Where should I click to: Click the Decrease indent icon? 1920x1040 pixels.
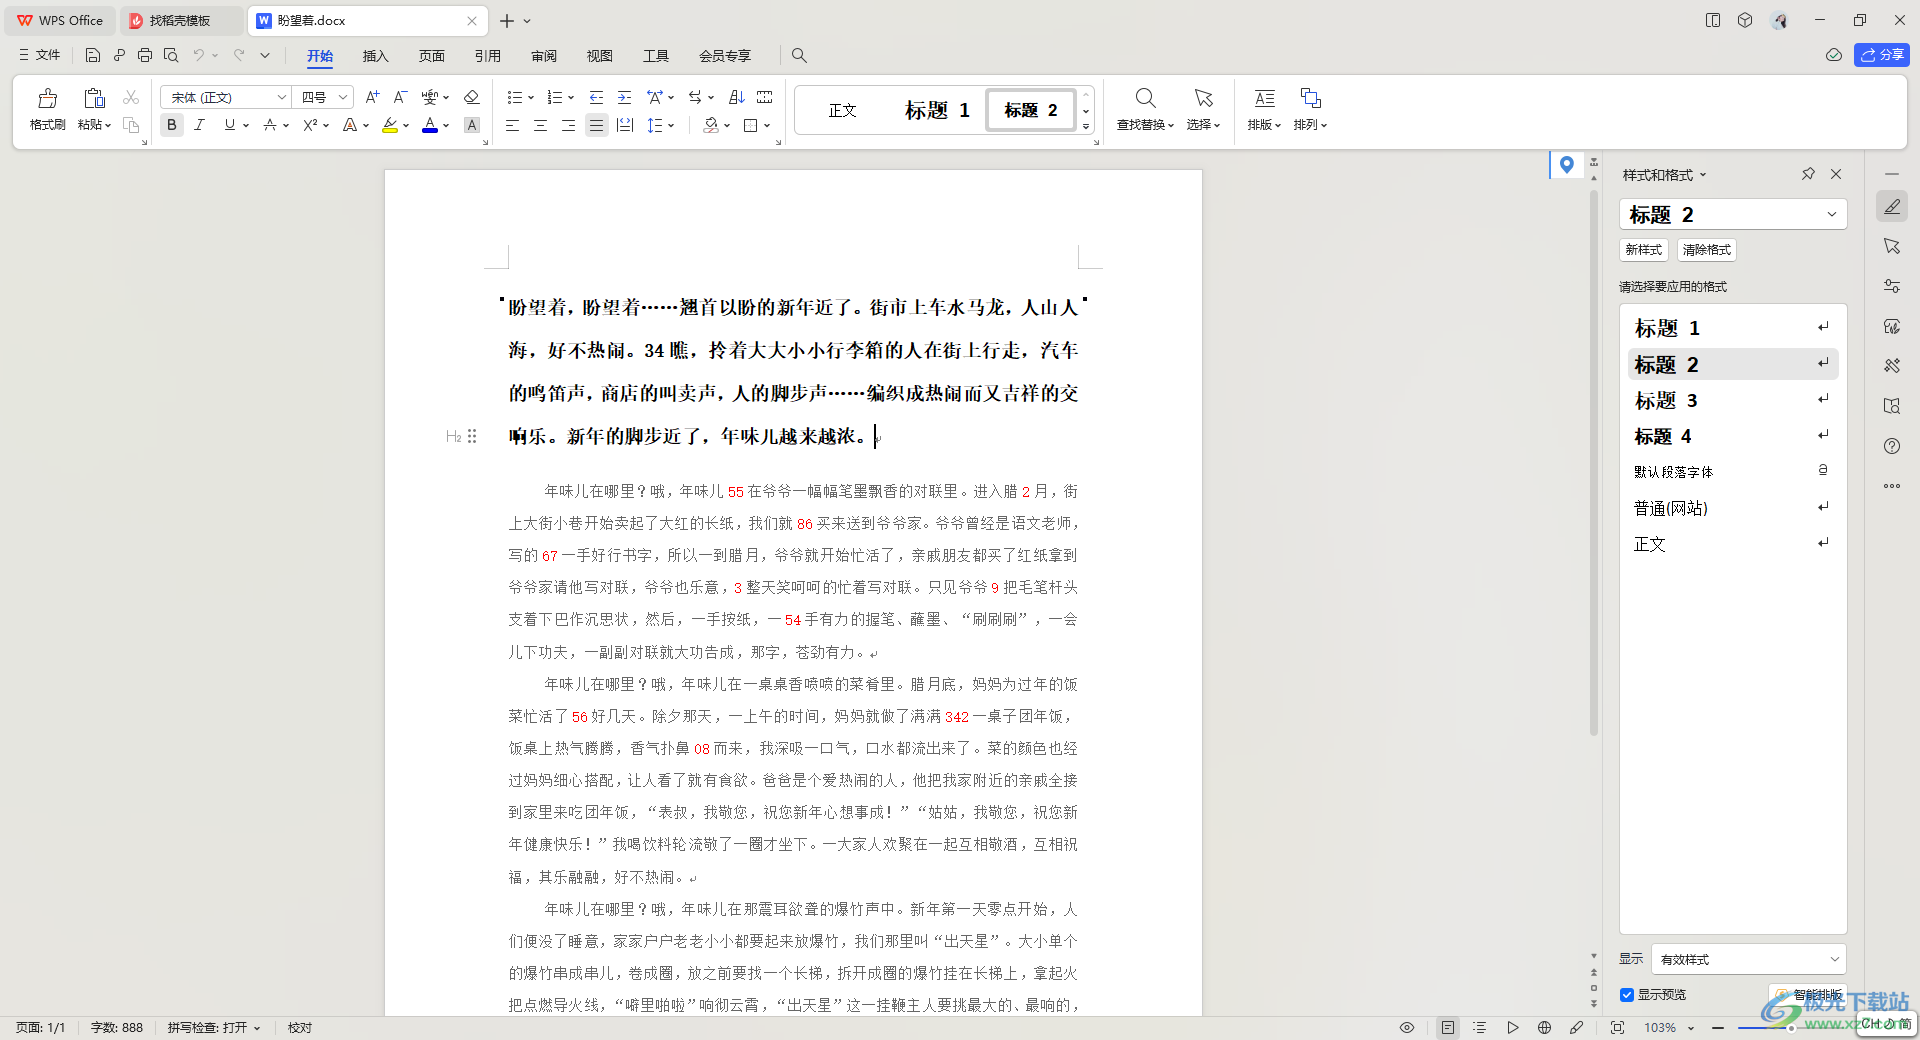(596, 97)
